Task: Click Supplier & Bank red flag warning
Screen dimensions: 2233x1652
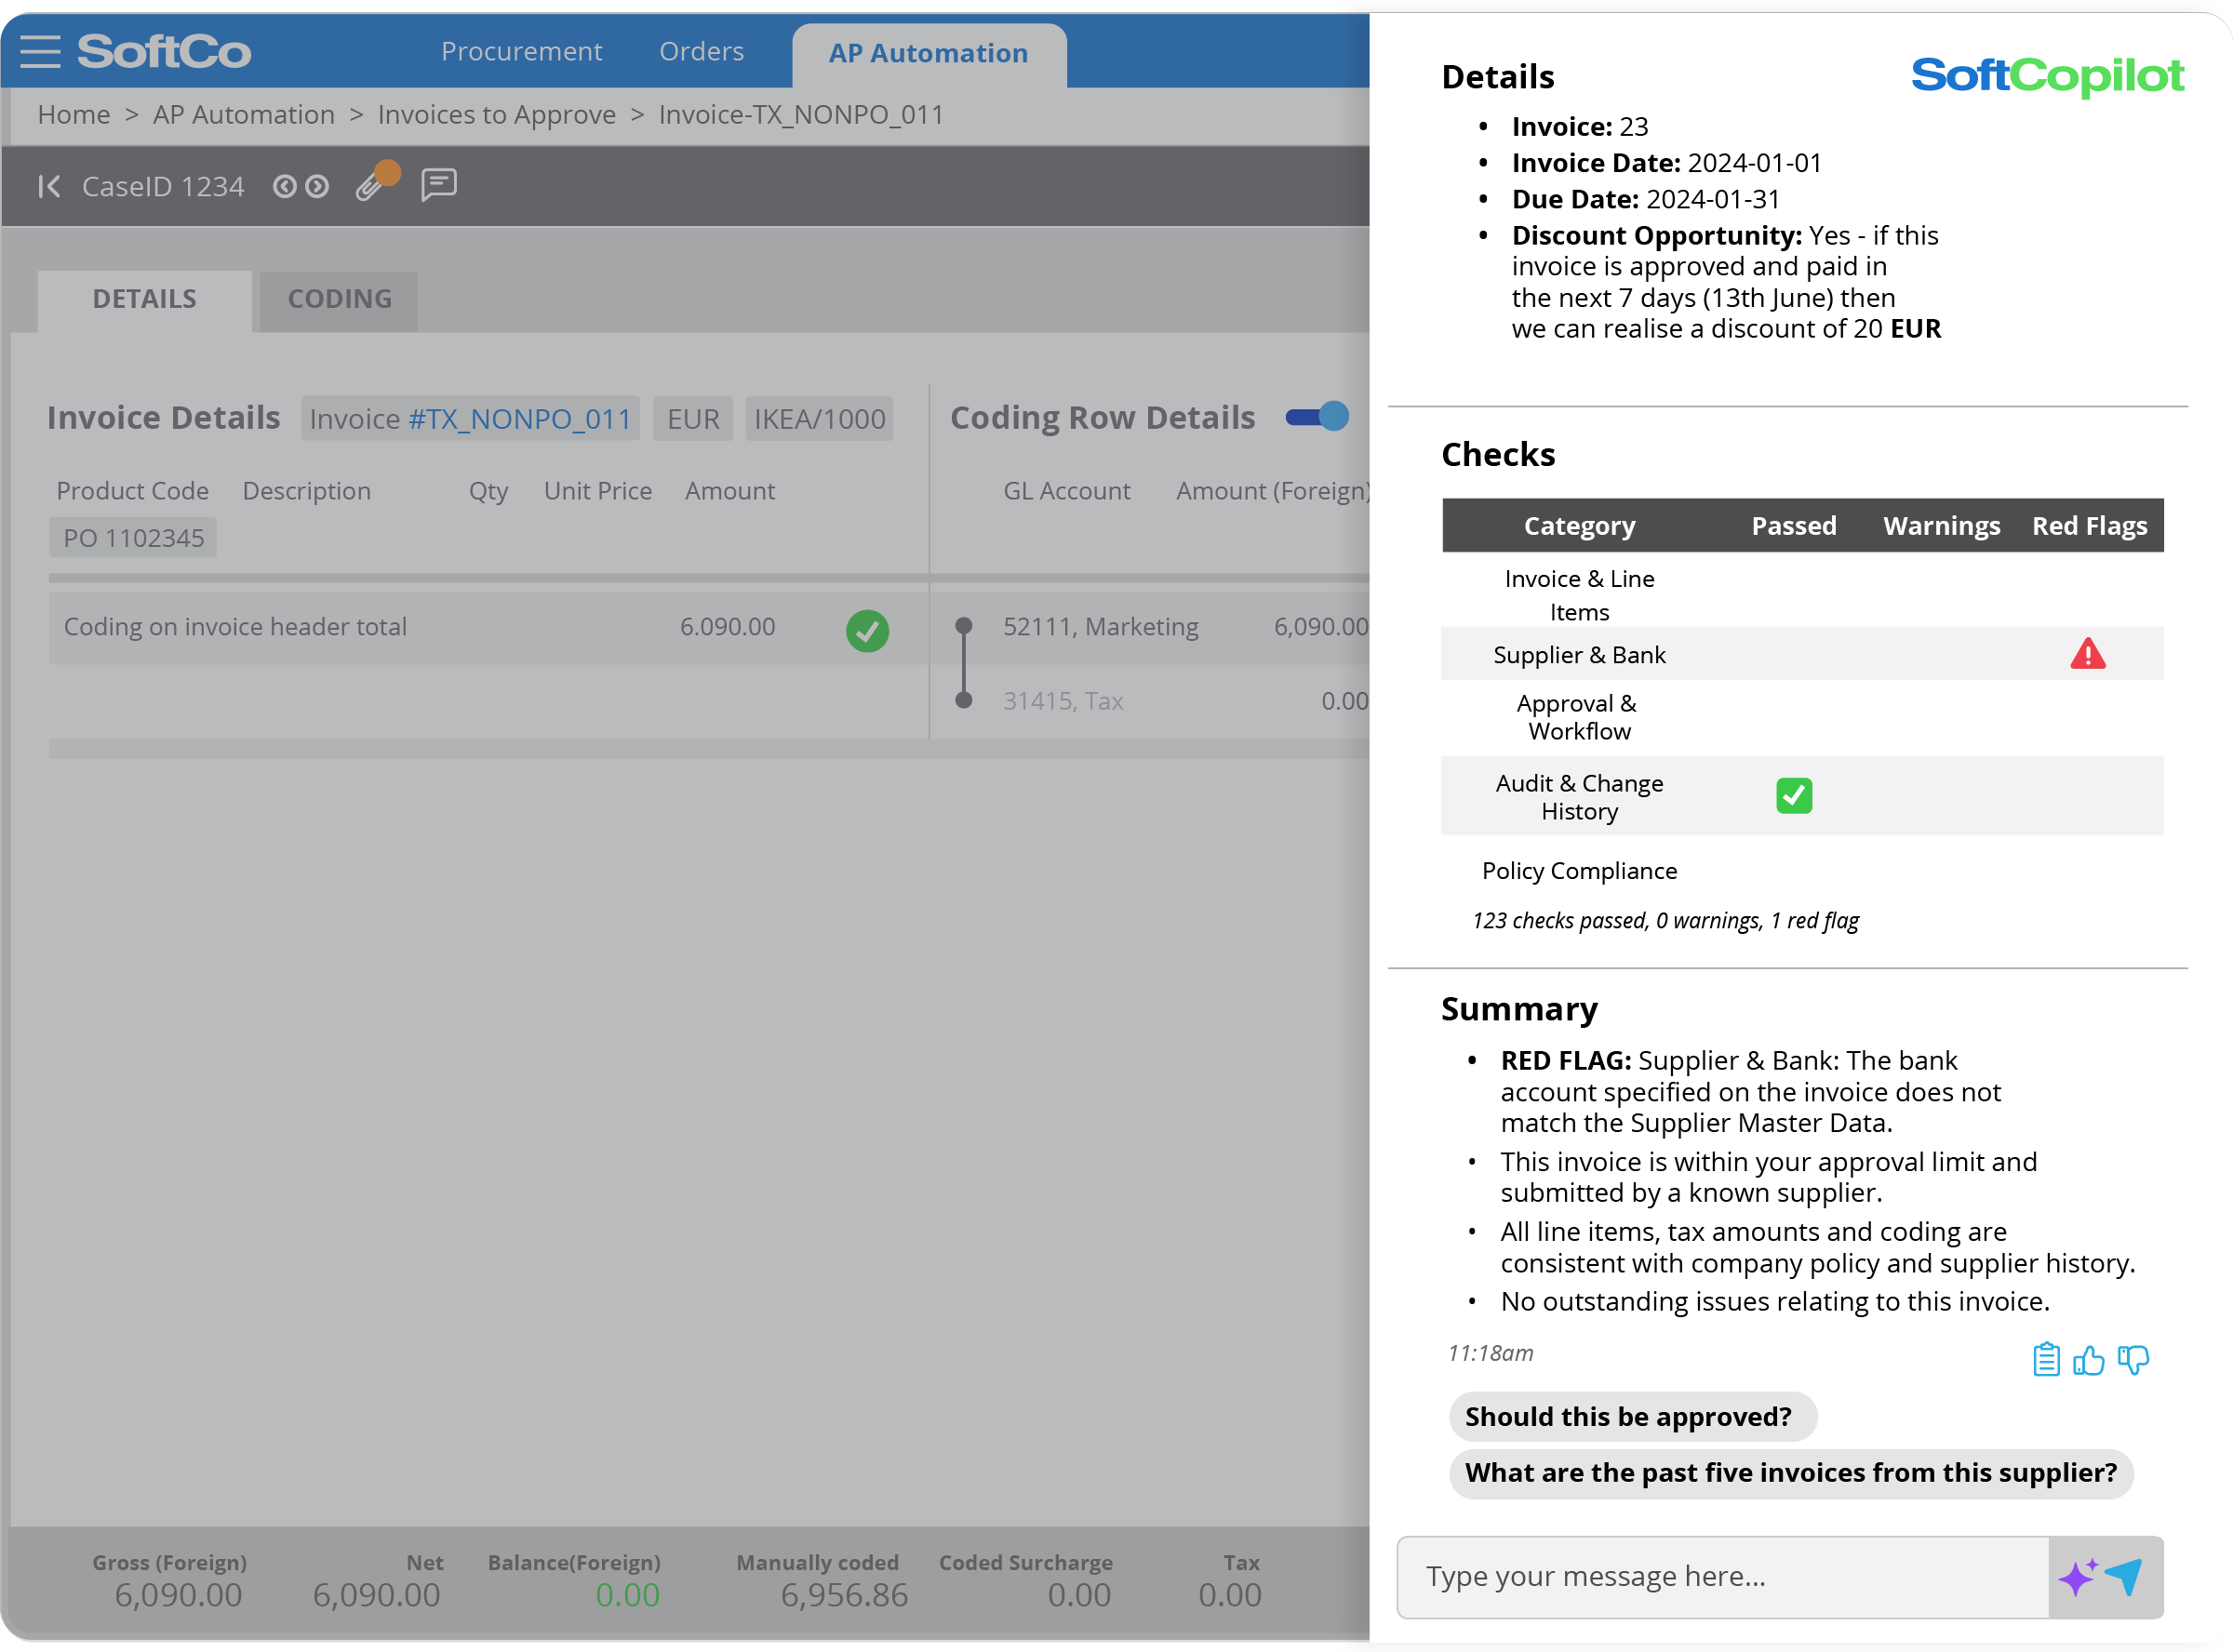Action: (2087, 654)
